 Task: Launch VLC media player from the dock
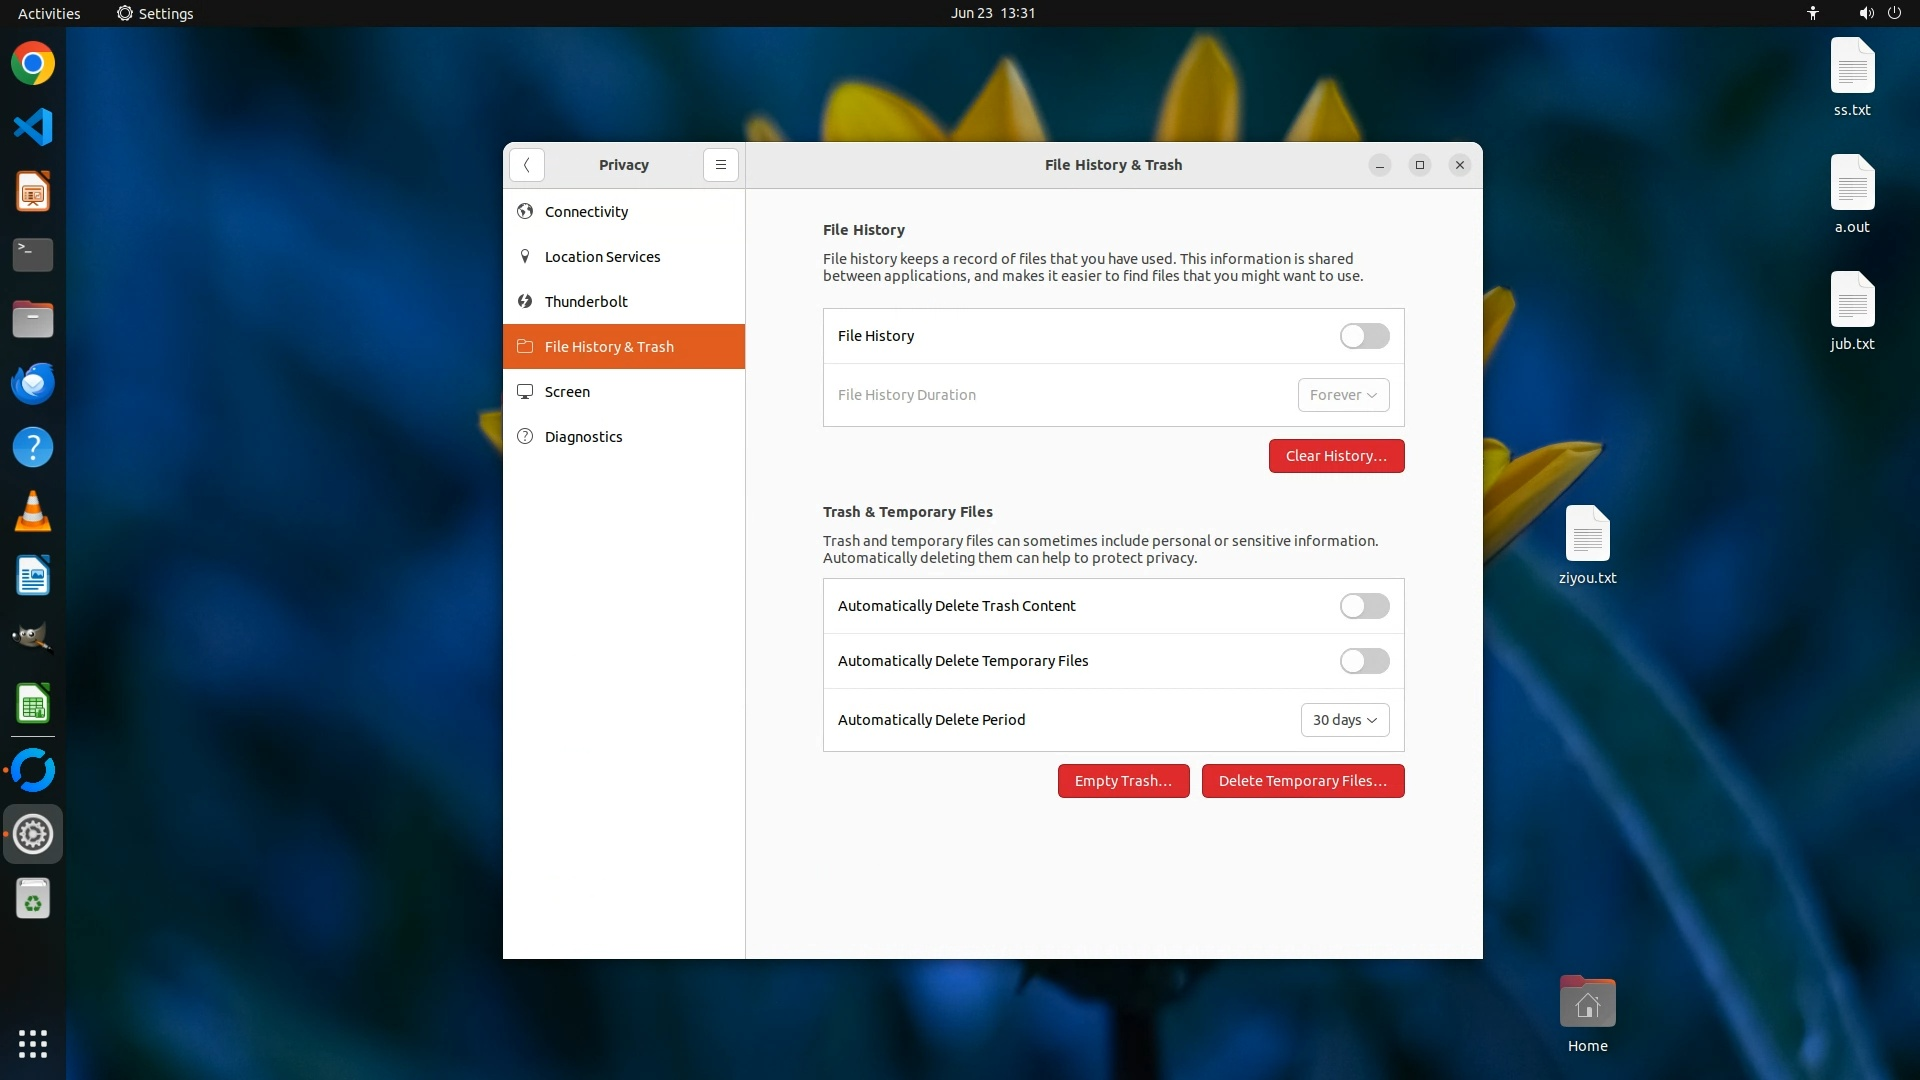click(x=33, y=511)
